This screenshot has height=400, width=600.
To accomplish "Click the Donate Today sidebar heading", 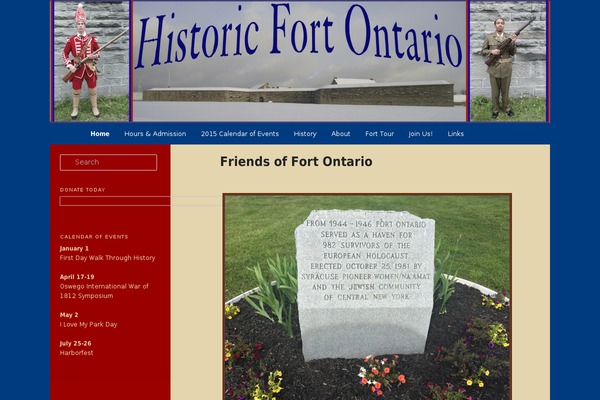I will tap(82, 190).
